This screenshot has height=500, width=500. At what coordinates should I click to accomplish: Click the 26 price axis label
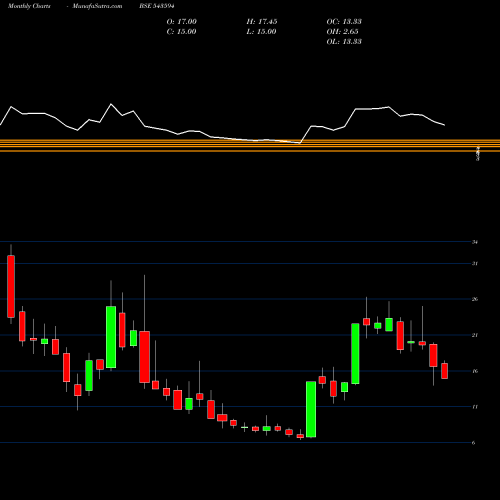point(475,299)
